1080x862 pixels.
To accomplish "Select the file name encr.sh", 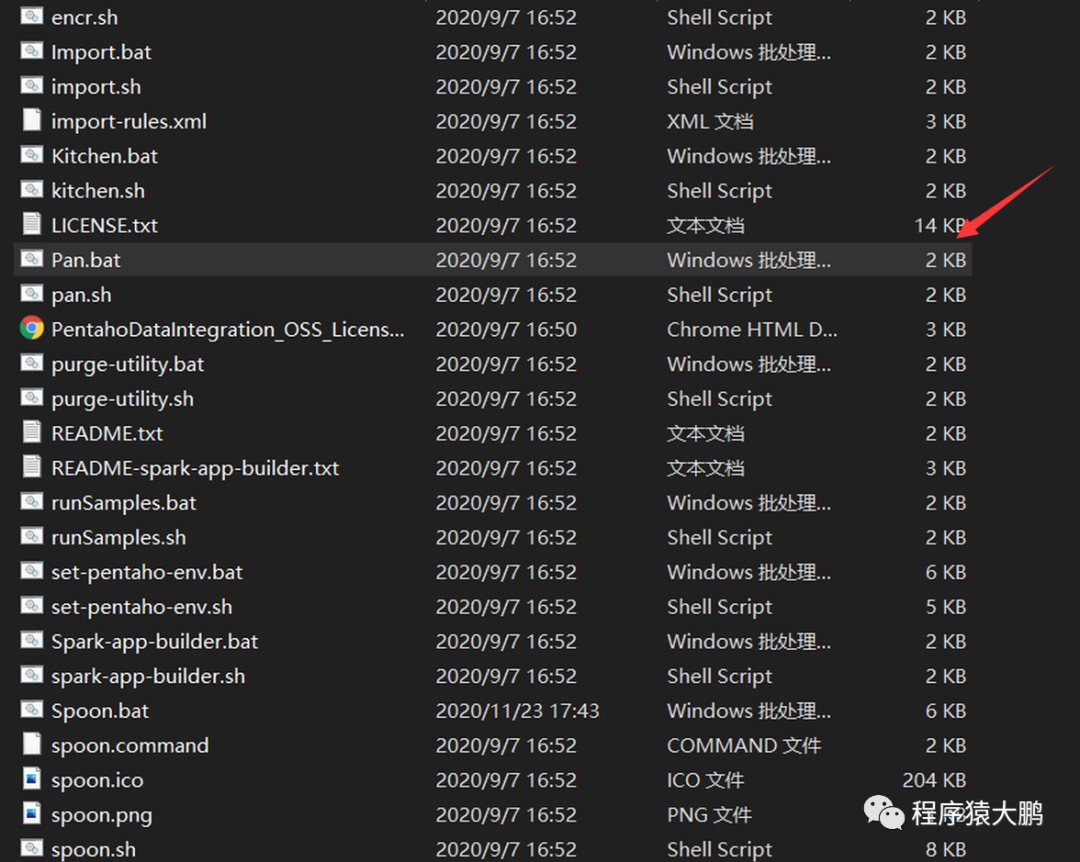I will tap(85, 17).
